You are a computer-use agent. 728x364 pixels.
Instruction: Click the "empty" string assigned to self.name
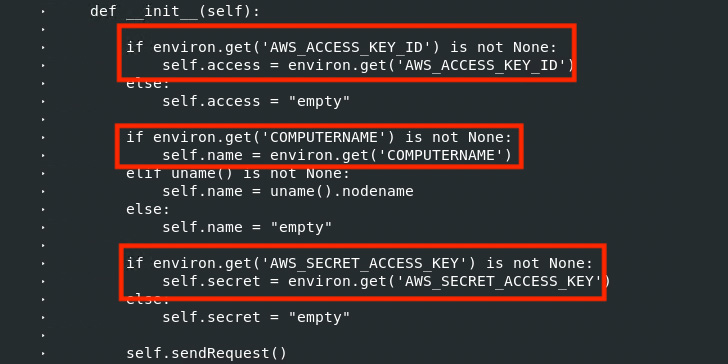[301, 228]
